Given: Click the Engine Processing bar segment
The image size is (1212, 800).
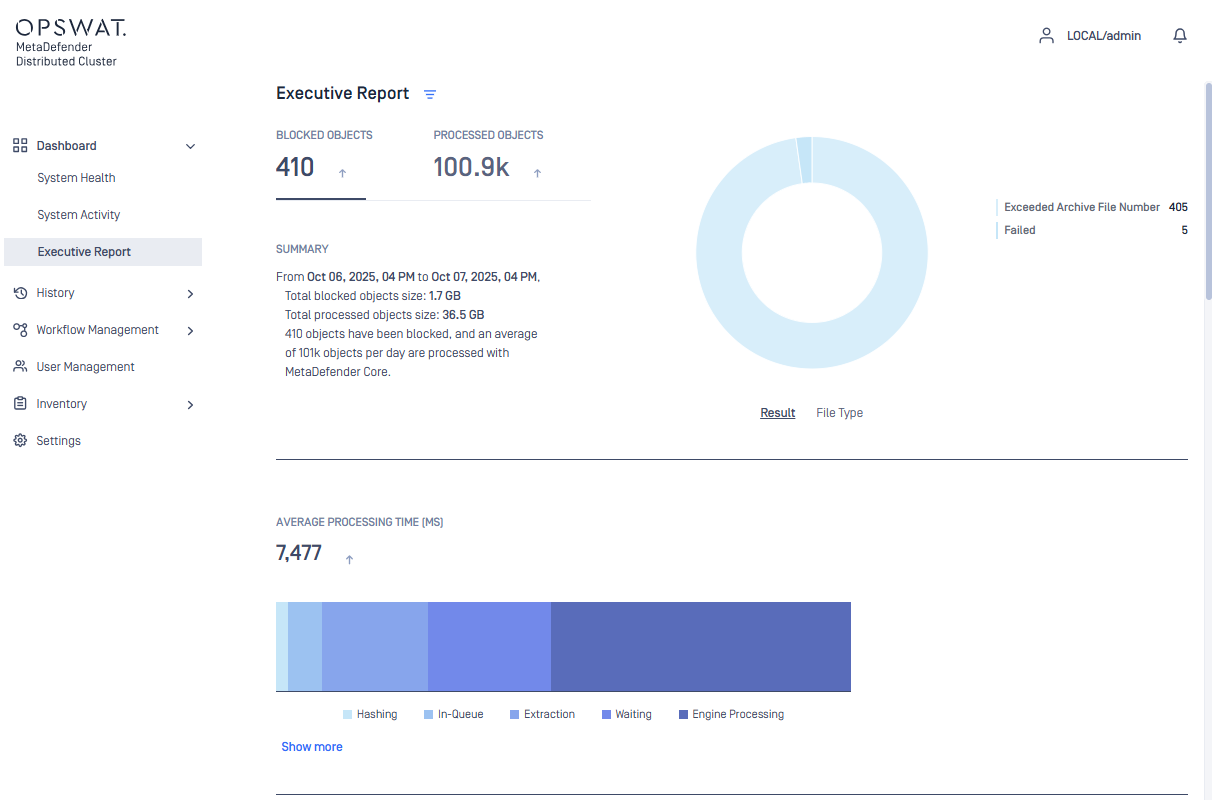Looking at the screenshot, I should point(700,646).
